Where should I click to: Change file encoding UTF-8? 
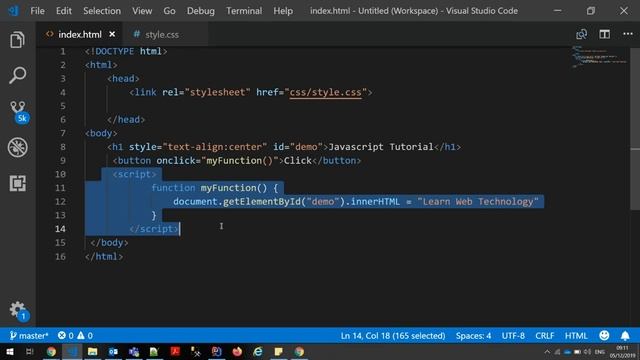tap(513, 336)
